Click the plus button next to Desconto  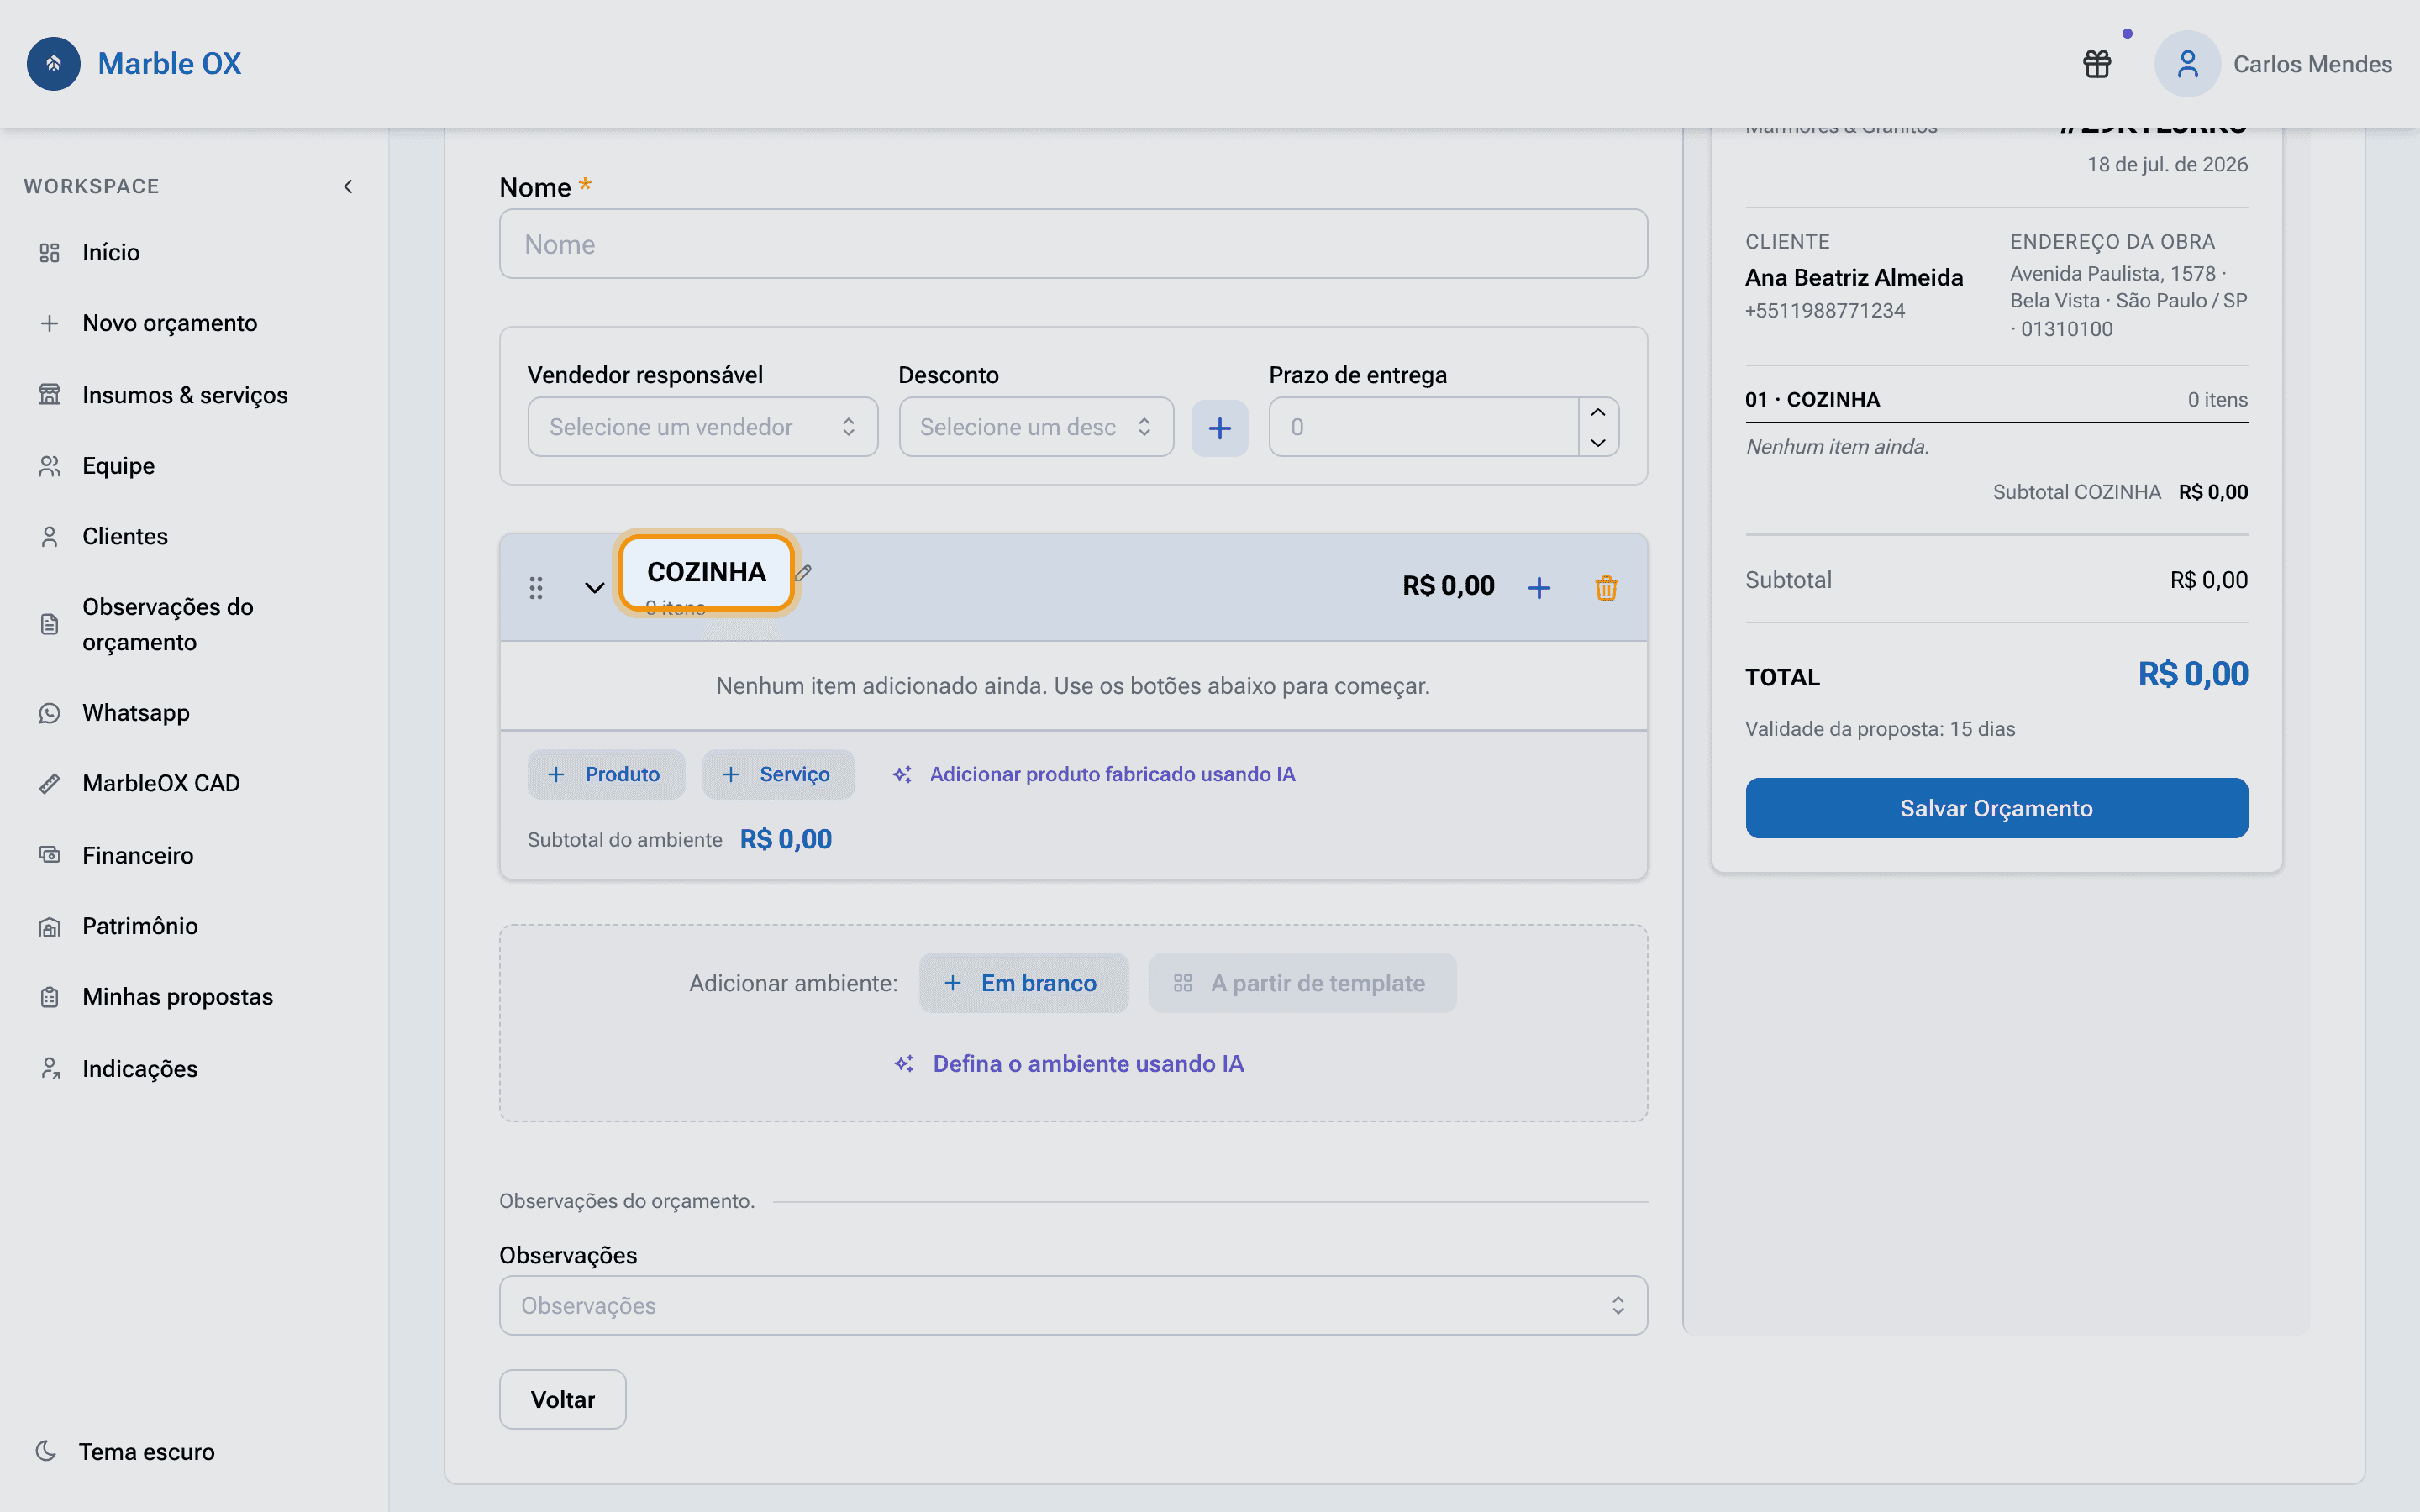[x=1219, y=428]
